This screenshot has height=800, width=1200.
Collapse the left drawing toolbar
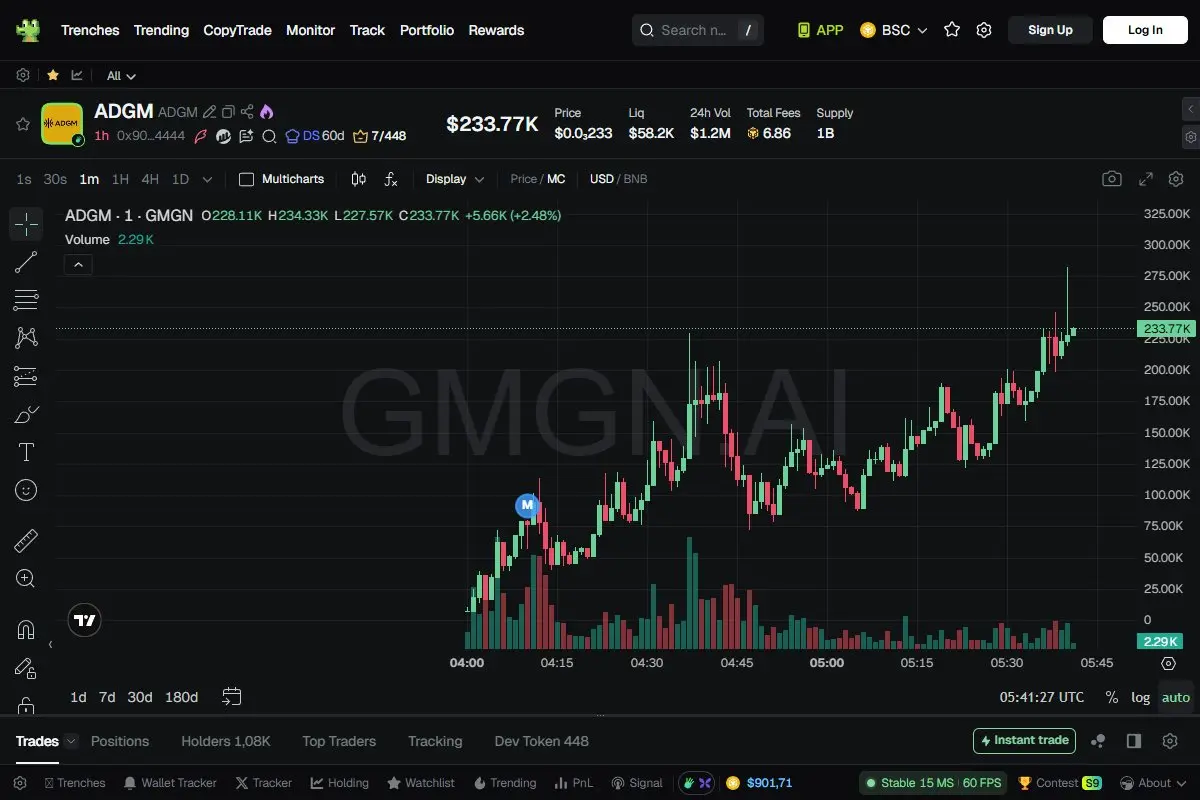[50, 645]
